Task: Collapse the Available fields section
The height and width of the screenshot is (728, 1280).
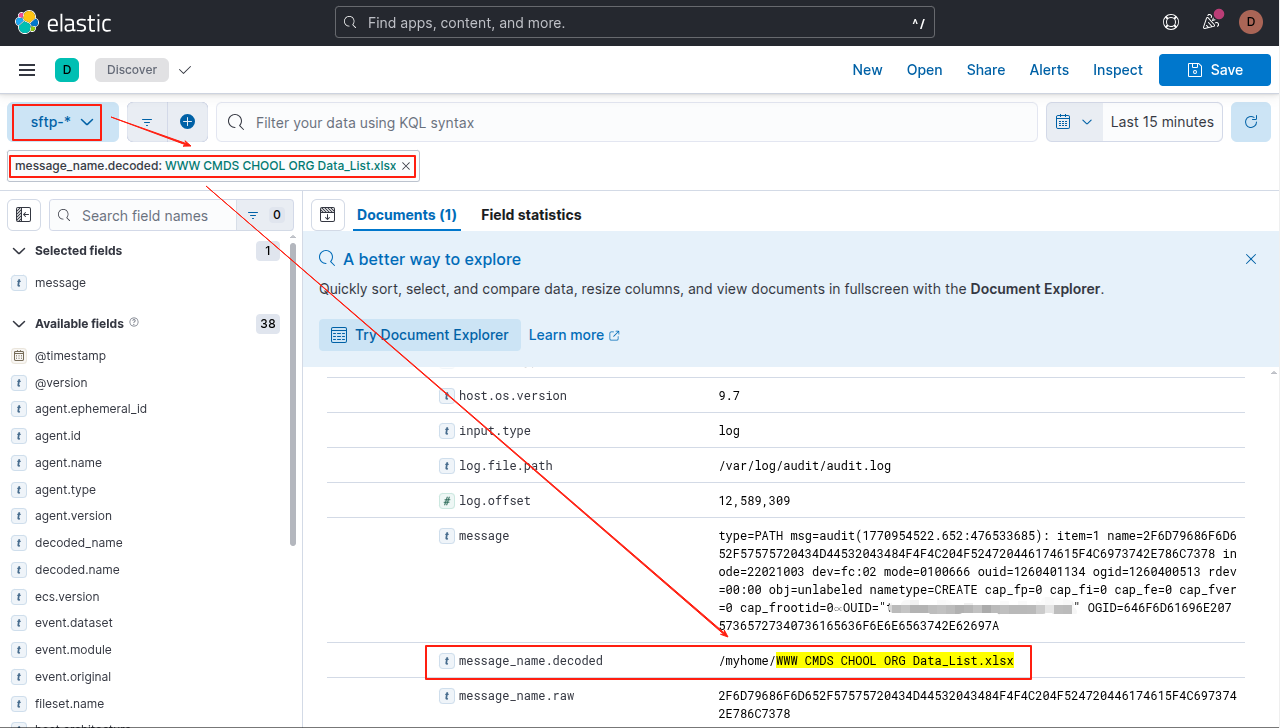Action: pyautogui.click(x=18, y=324)
